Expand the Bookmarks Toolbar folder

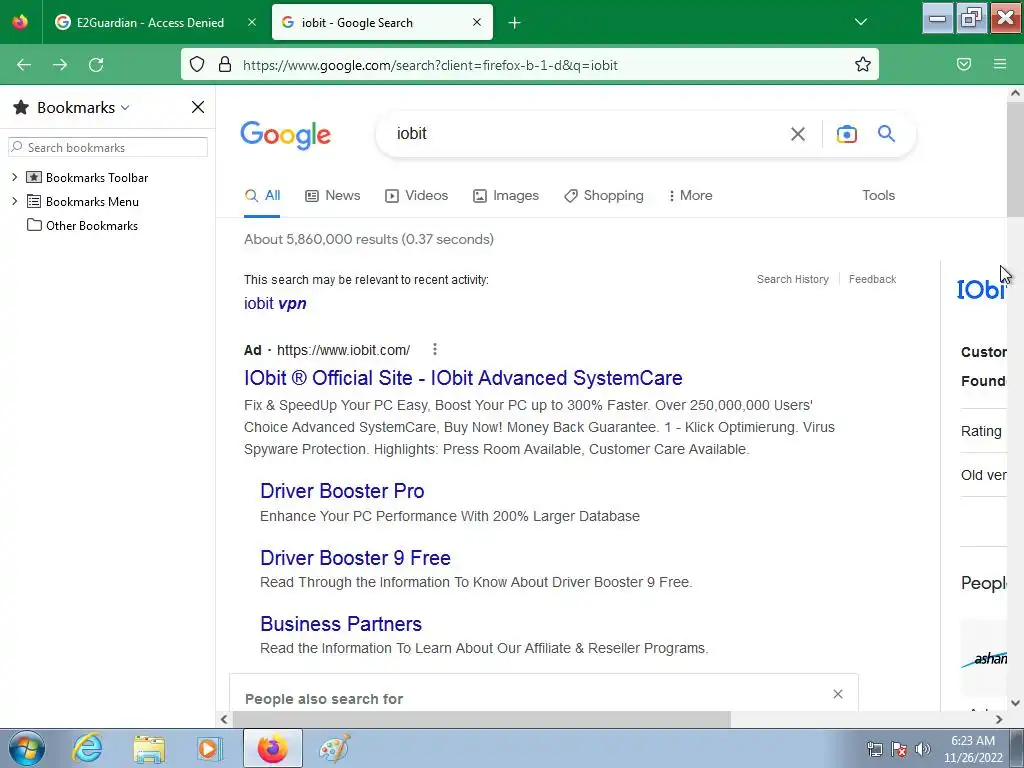pyautogui.click(x=14, y=177)
